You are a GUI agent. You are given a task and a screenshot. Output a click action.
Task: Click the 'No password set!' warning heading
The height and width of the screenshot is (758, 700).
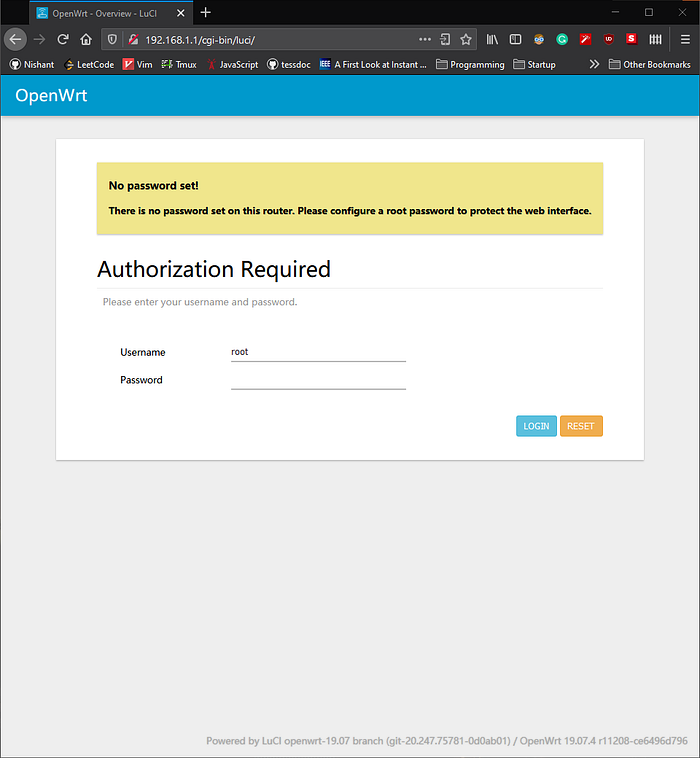pyautogui.click(x=154, y=186)
